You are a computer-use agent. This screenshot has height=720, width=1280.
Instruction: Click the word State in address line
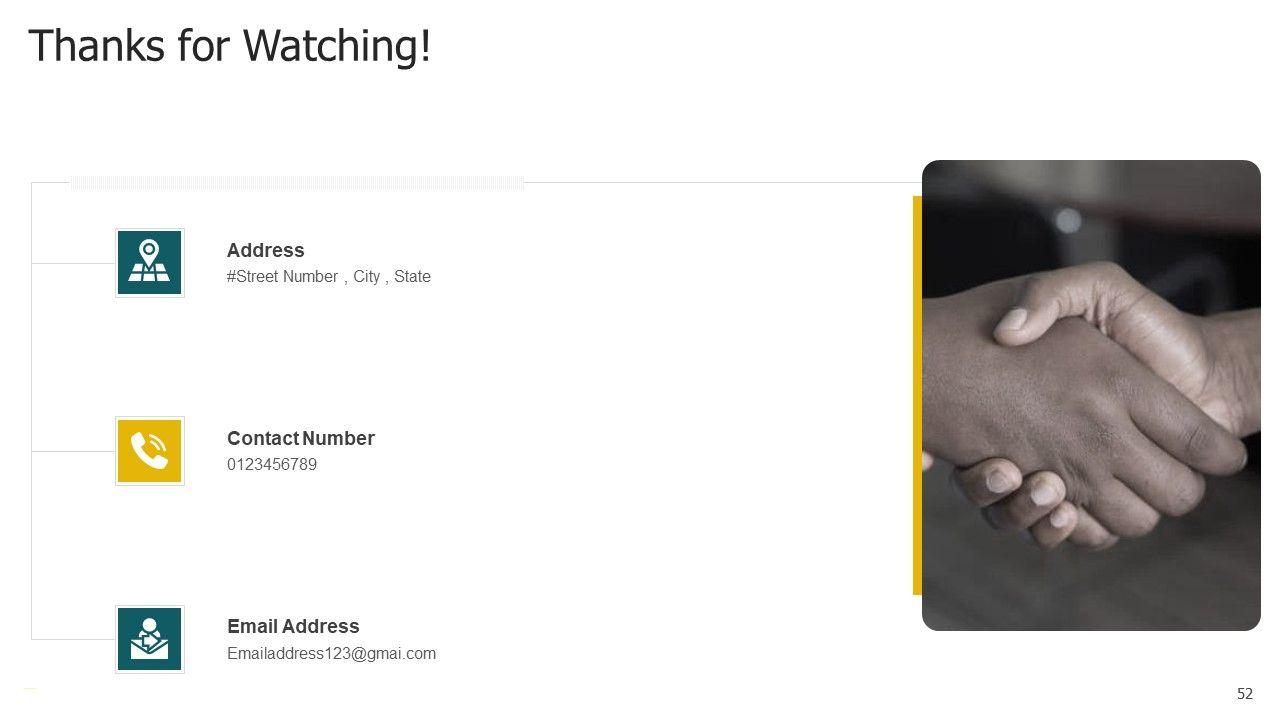[413, 277]
